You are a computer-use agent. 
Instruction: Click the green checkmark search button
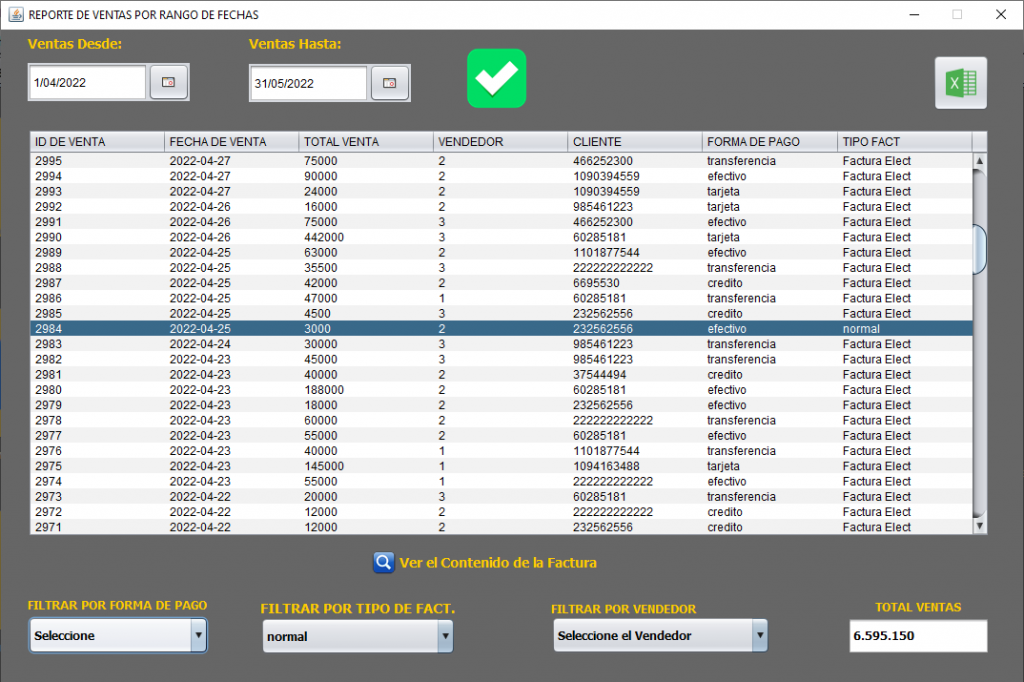496,78
